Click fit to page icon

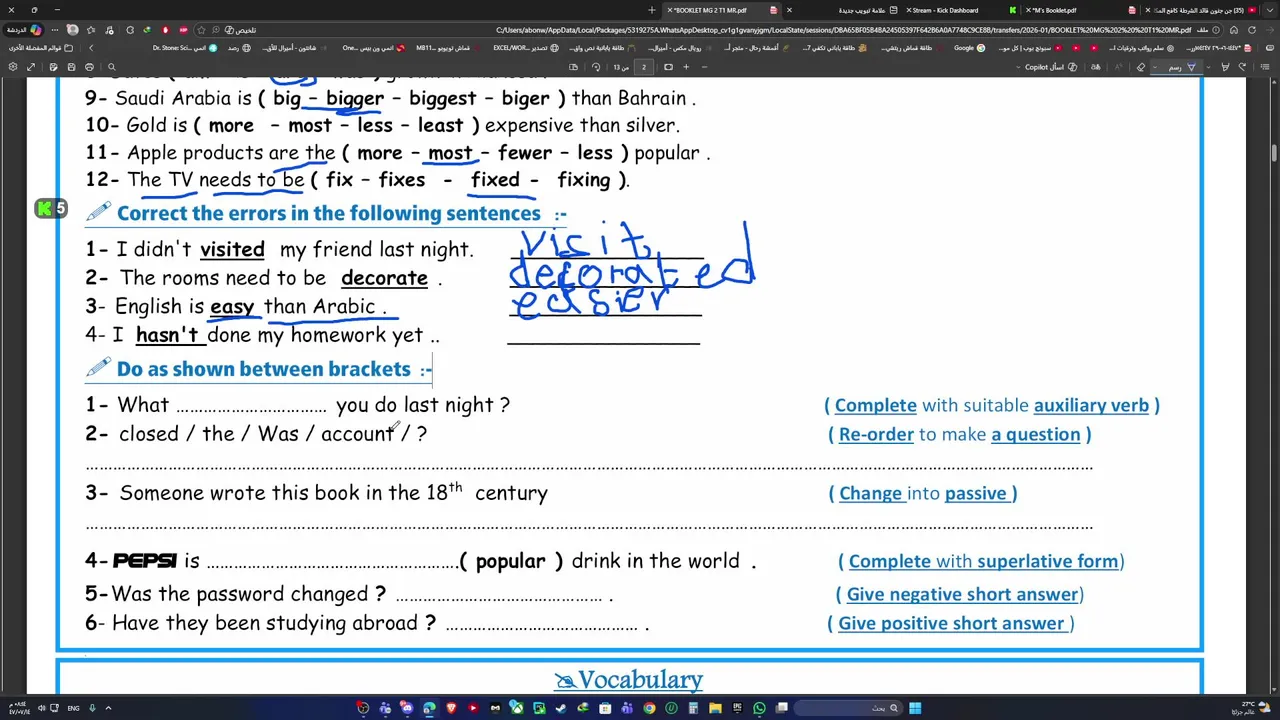point(668,67)
